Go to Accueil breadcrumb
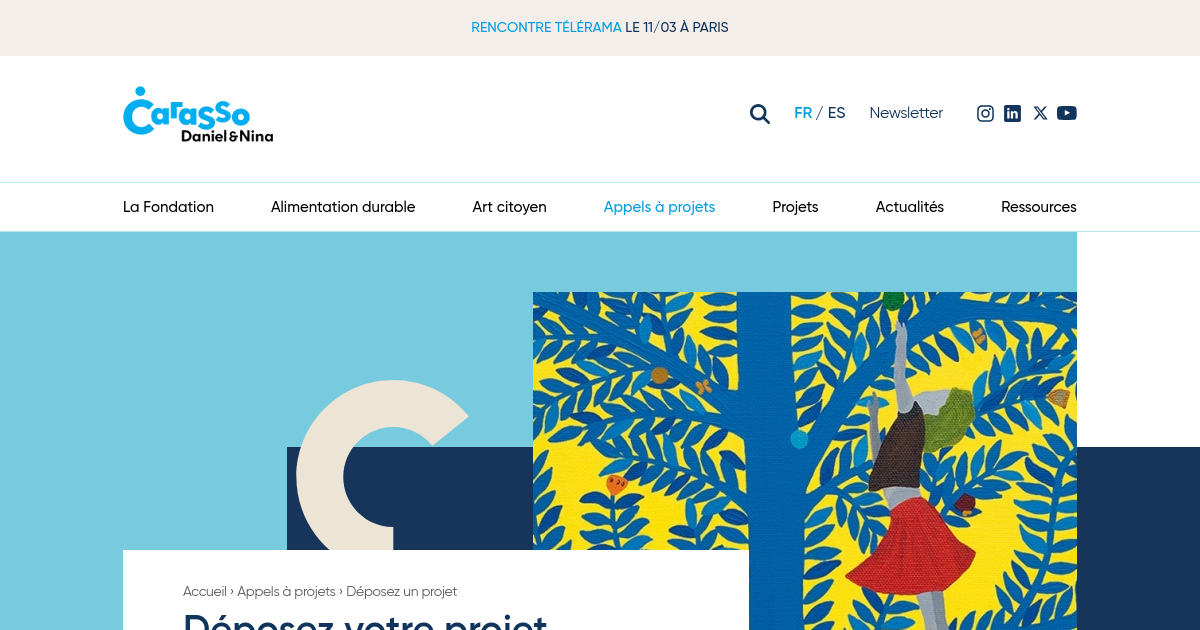 click(x=205, y=591)
